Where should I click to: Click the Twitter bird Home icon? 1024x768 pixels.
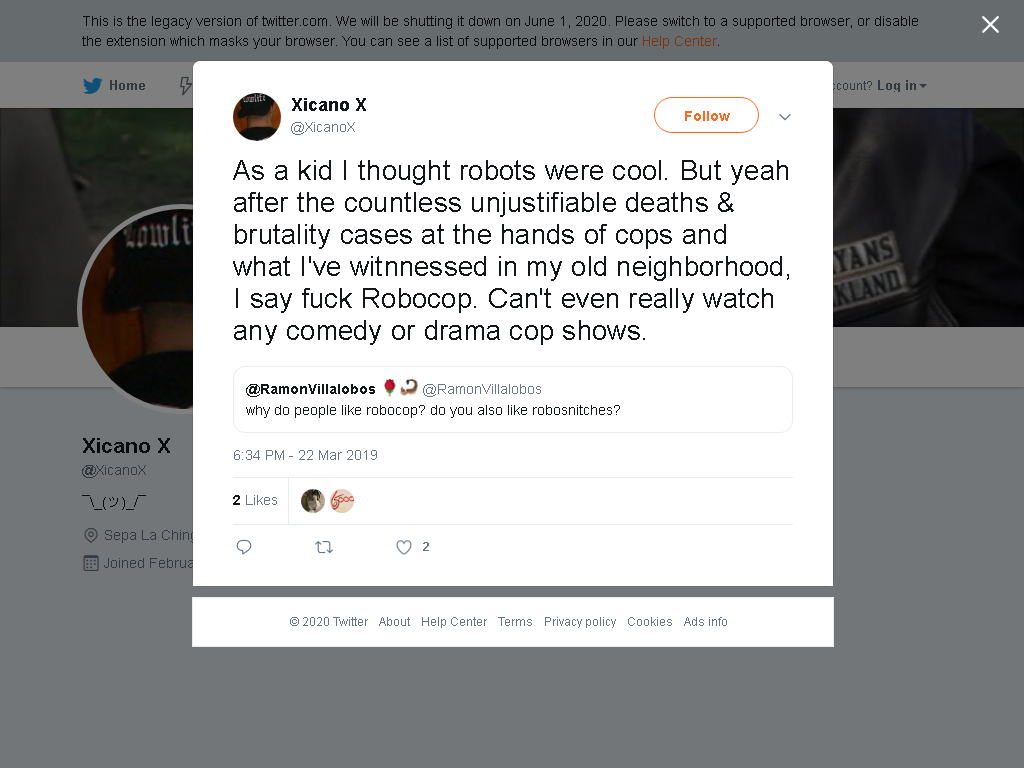coord(93,86)
